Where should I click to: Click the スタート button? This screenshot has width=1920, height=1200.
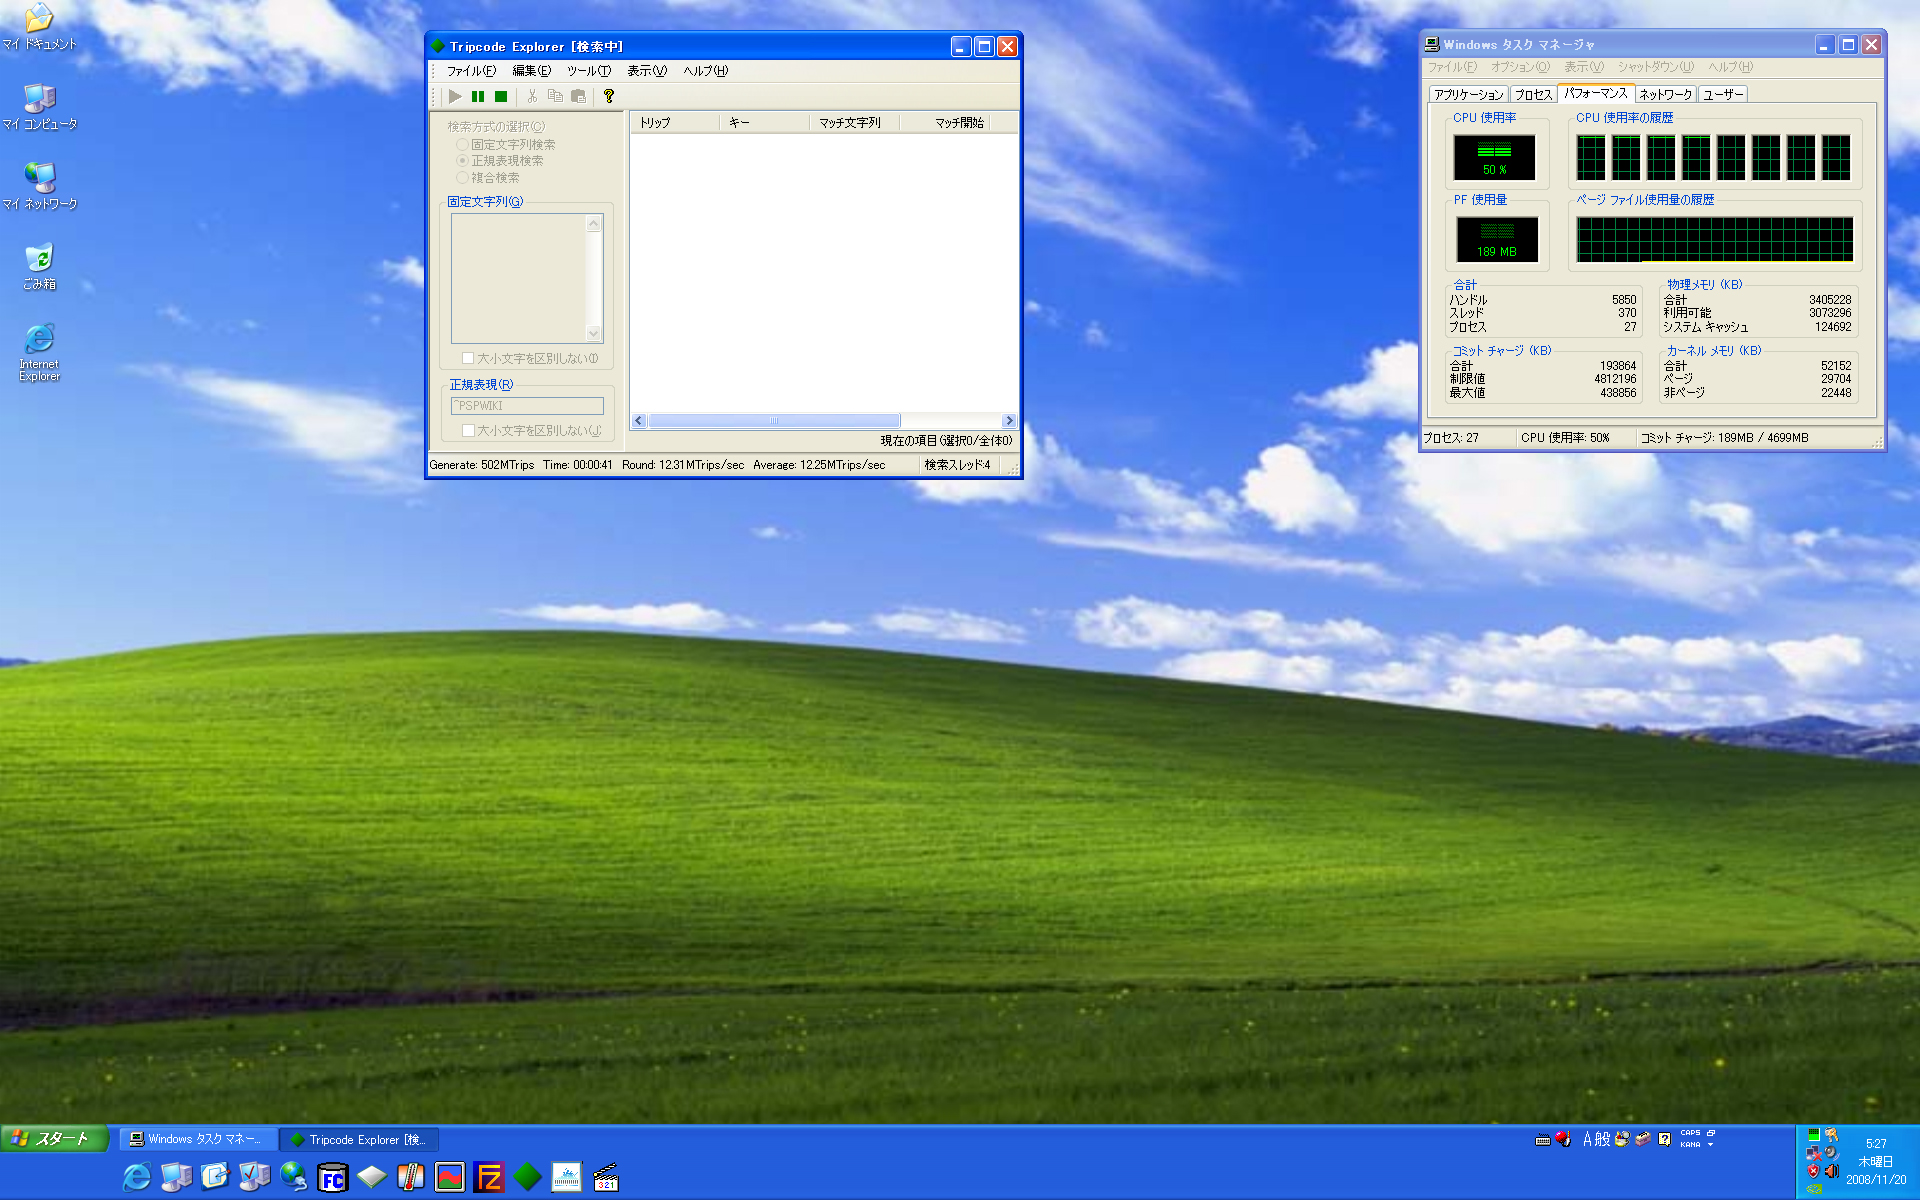pyautogui.click(x=54, y=1138)
